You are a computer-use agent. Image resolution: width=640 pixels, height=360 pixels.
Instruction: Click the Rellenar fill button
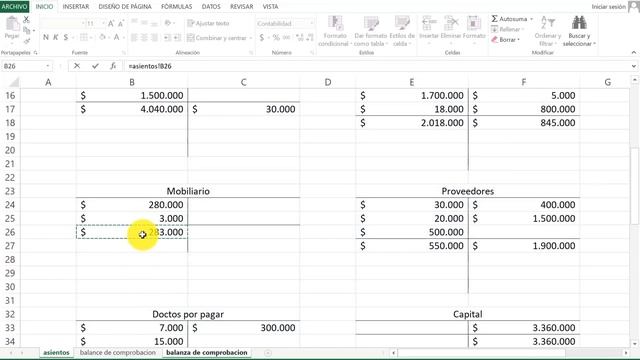pyautogui.click(x=507, y=29)
